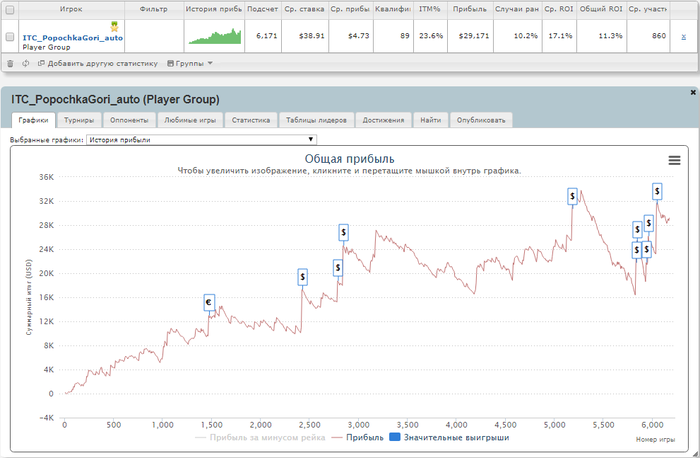Tick the ITC_PopochkaGori_auto row checkbox
Viewport: 700px width, 458px height.
coord(10,37)
